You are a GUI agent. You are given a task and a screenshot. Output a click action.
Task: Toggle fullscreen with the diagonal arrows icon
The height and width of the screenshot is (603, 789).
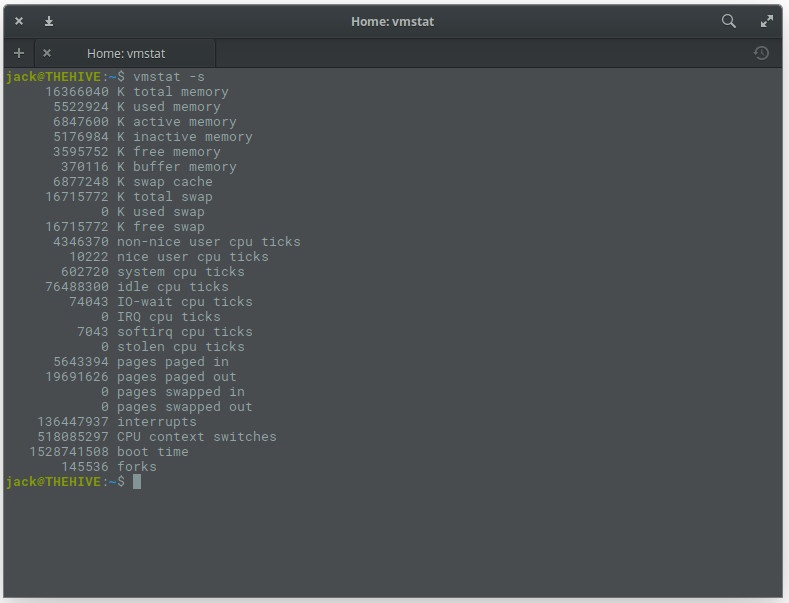click(x=767, y=21)
